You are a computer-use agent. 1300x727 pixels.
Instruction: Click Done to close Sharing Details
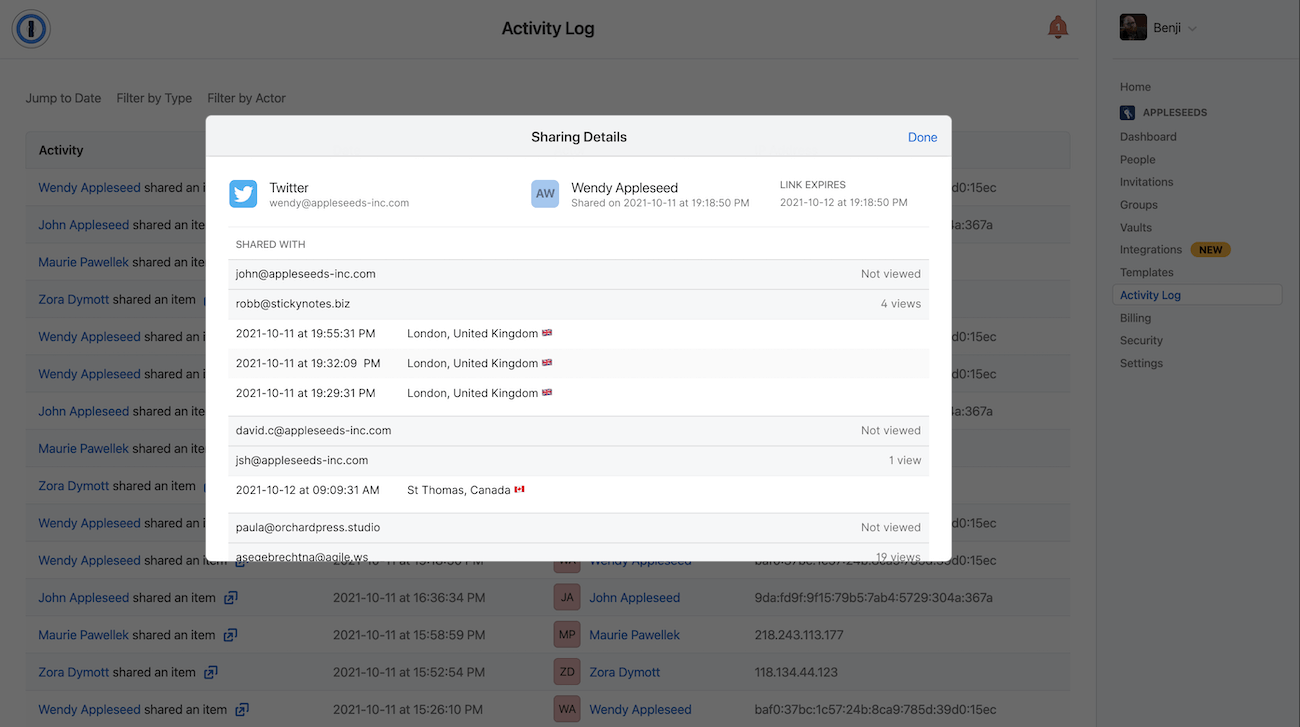(x=921, y=137)
